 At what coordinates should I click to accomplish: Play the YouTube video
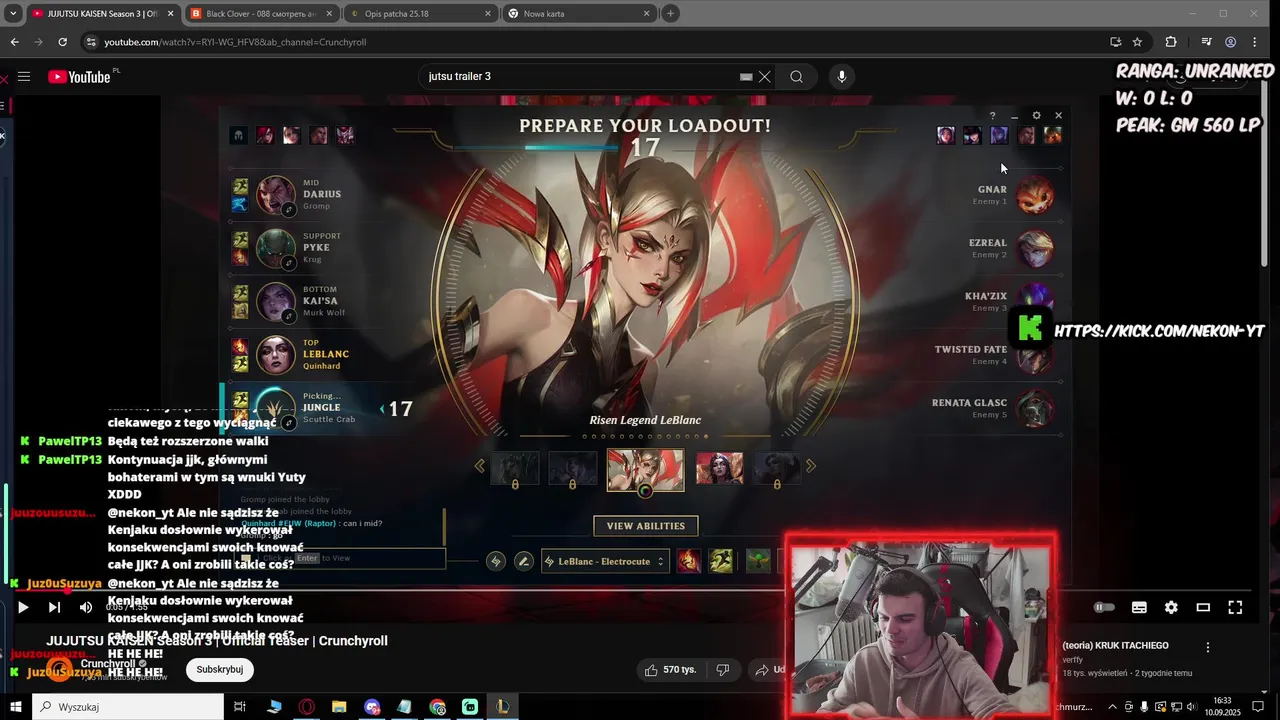coord(23,607)
